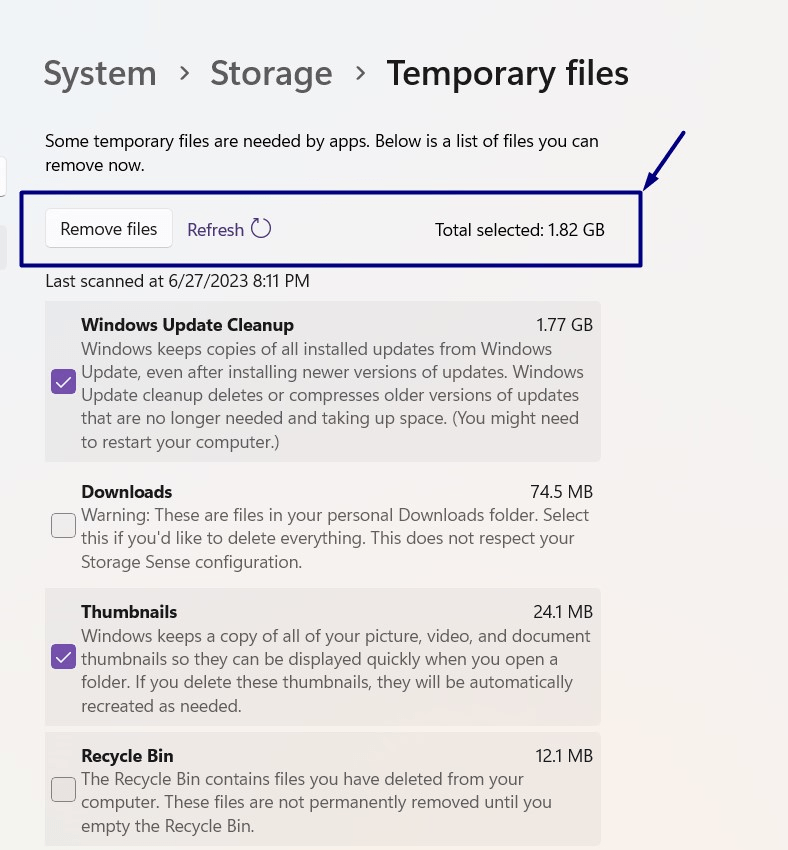Click chevron between System and Storage
This screenshot has width=788, height=850.
(x=184, y=73)
